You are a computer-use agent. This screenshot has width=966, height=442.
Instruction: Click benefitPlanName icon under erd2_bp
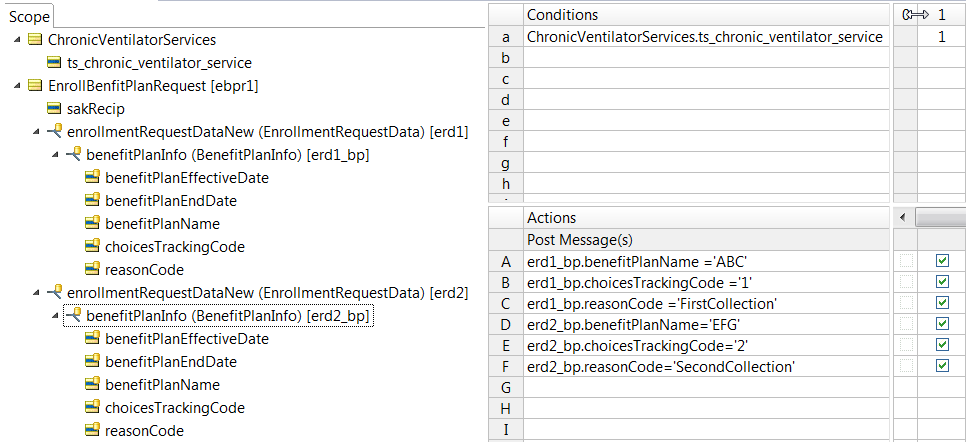pyautogui.click(x=92, y=383)
